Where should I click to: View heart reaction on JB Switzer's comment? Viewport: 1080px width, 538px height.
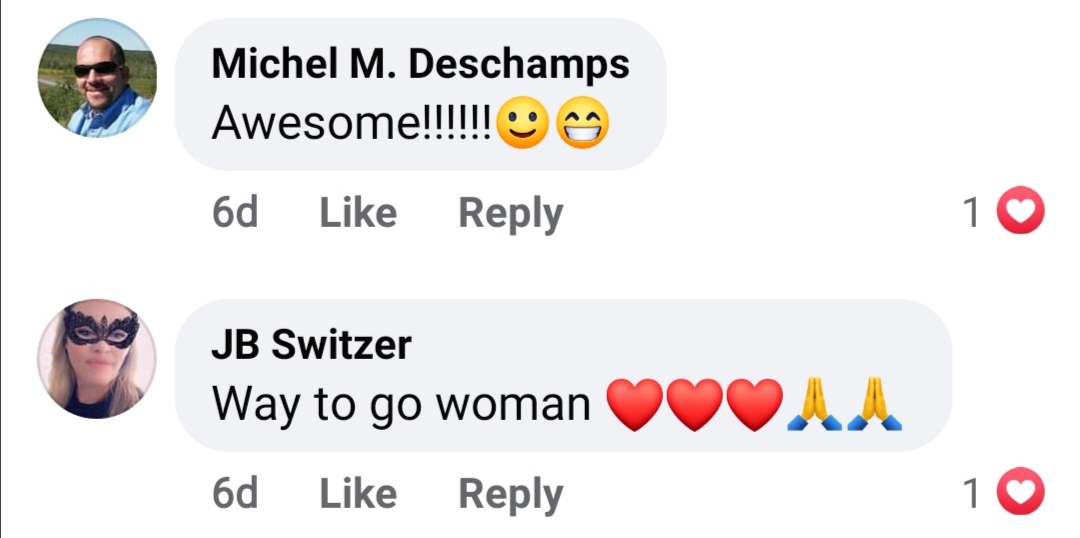coord(1021,494)
